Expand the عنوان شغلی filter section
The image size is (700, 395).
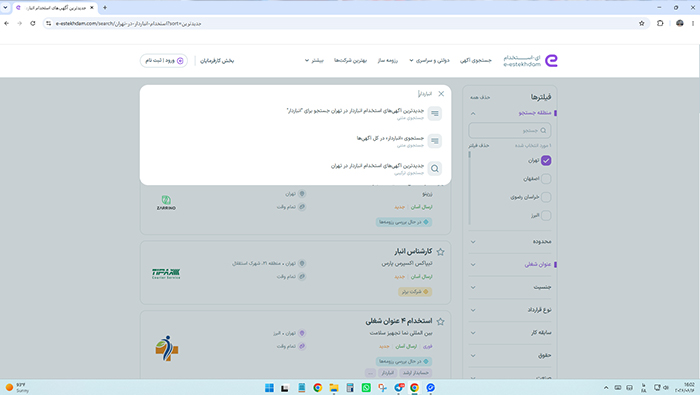click(x=473, y=265)
